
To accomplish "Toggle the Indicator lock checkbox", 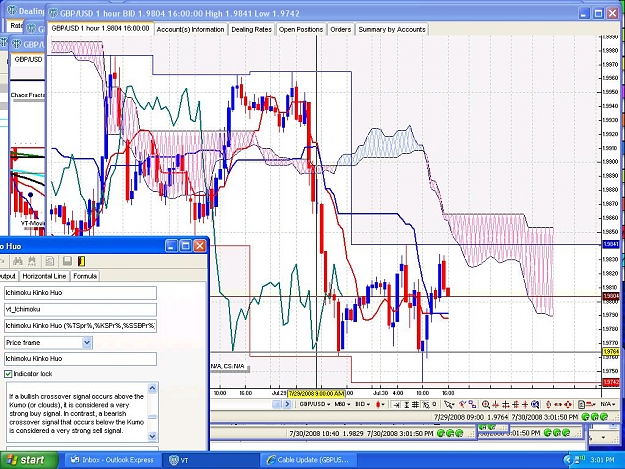I will pyautogui.click(x=8, y=374).
